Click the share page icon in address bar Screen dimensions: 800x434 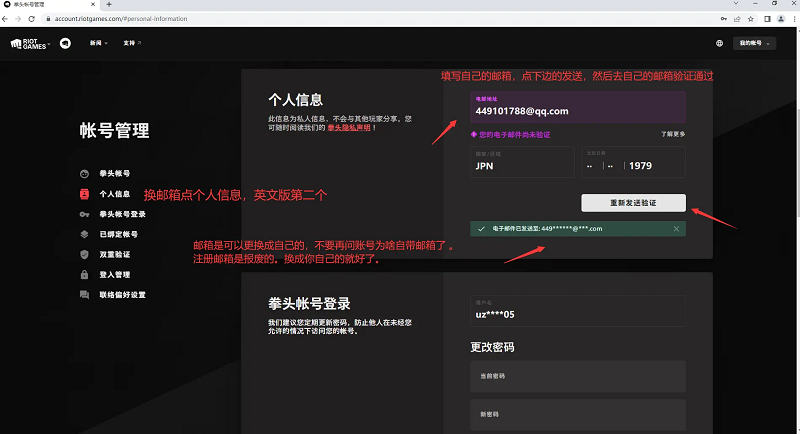tap(737, 19)
